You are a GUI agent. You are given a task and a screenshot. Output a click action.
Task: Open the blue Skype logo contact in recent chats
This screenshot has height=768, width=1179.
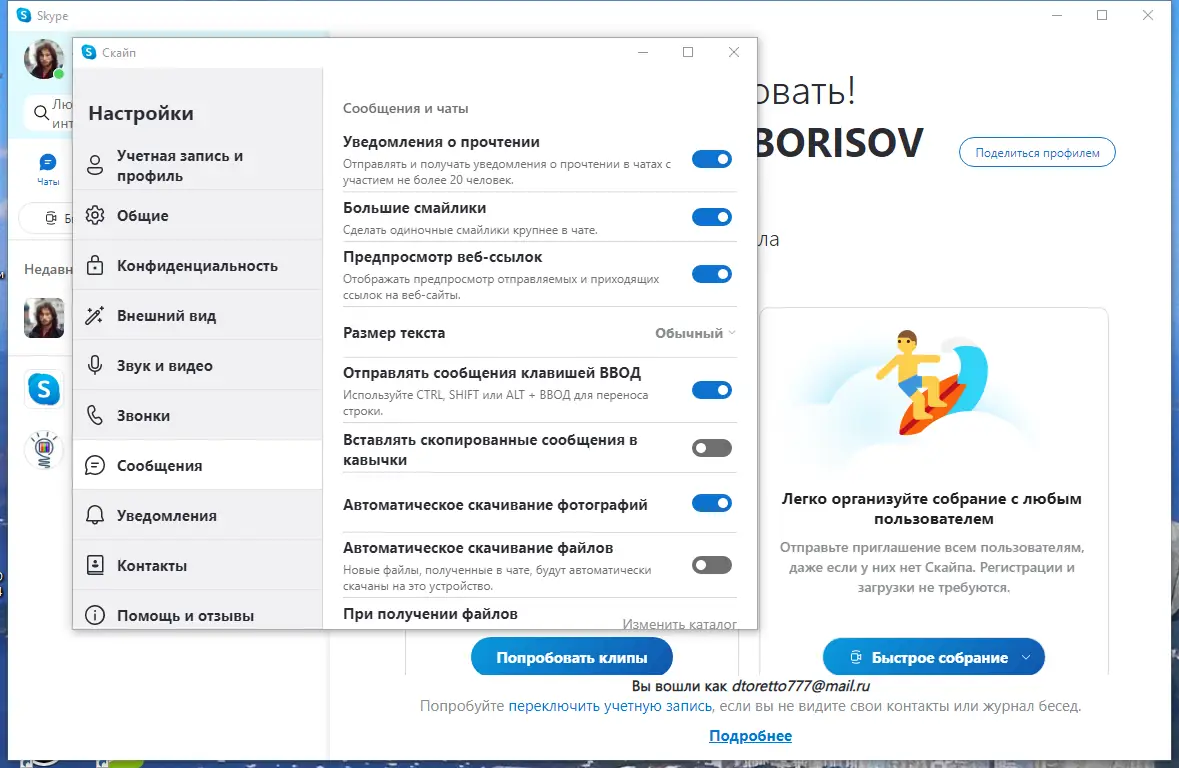point(44,389)
